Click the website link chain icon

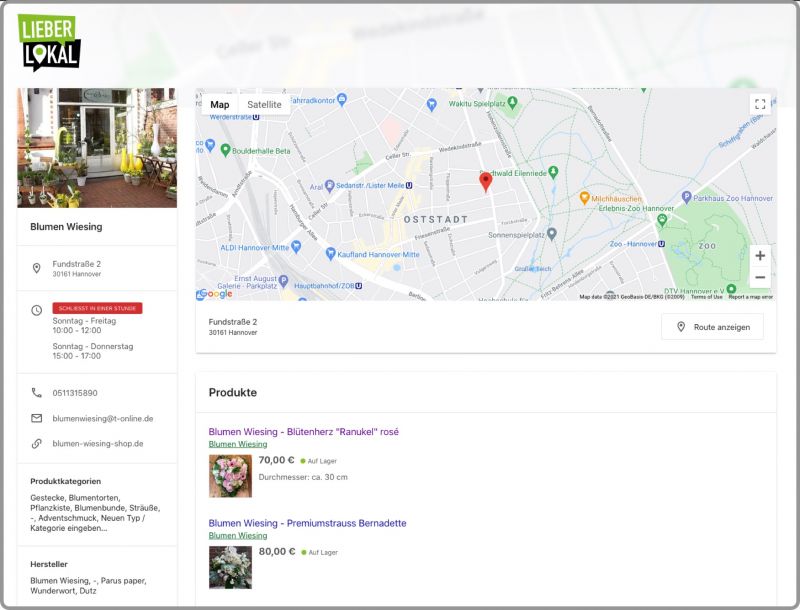click(x=36, y=444)
